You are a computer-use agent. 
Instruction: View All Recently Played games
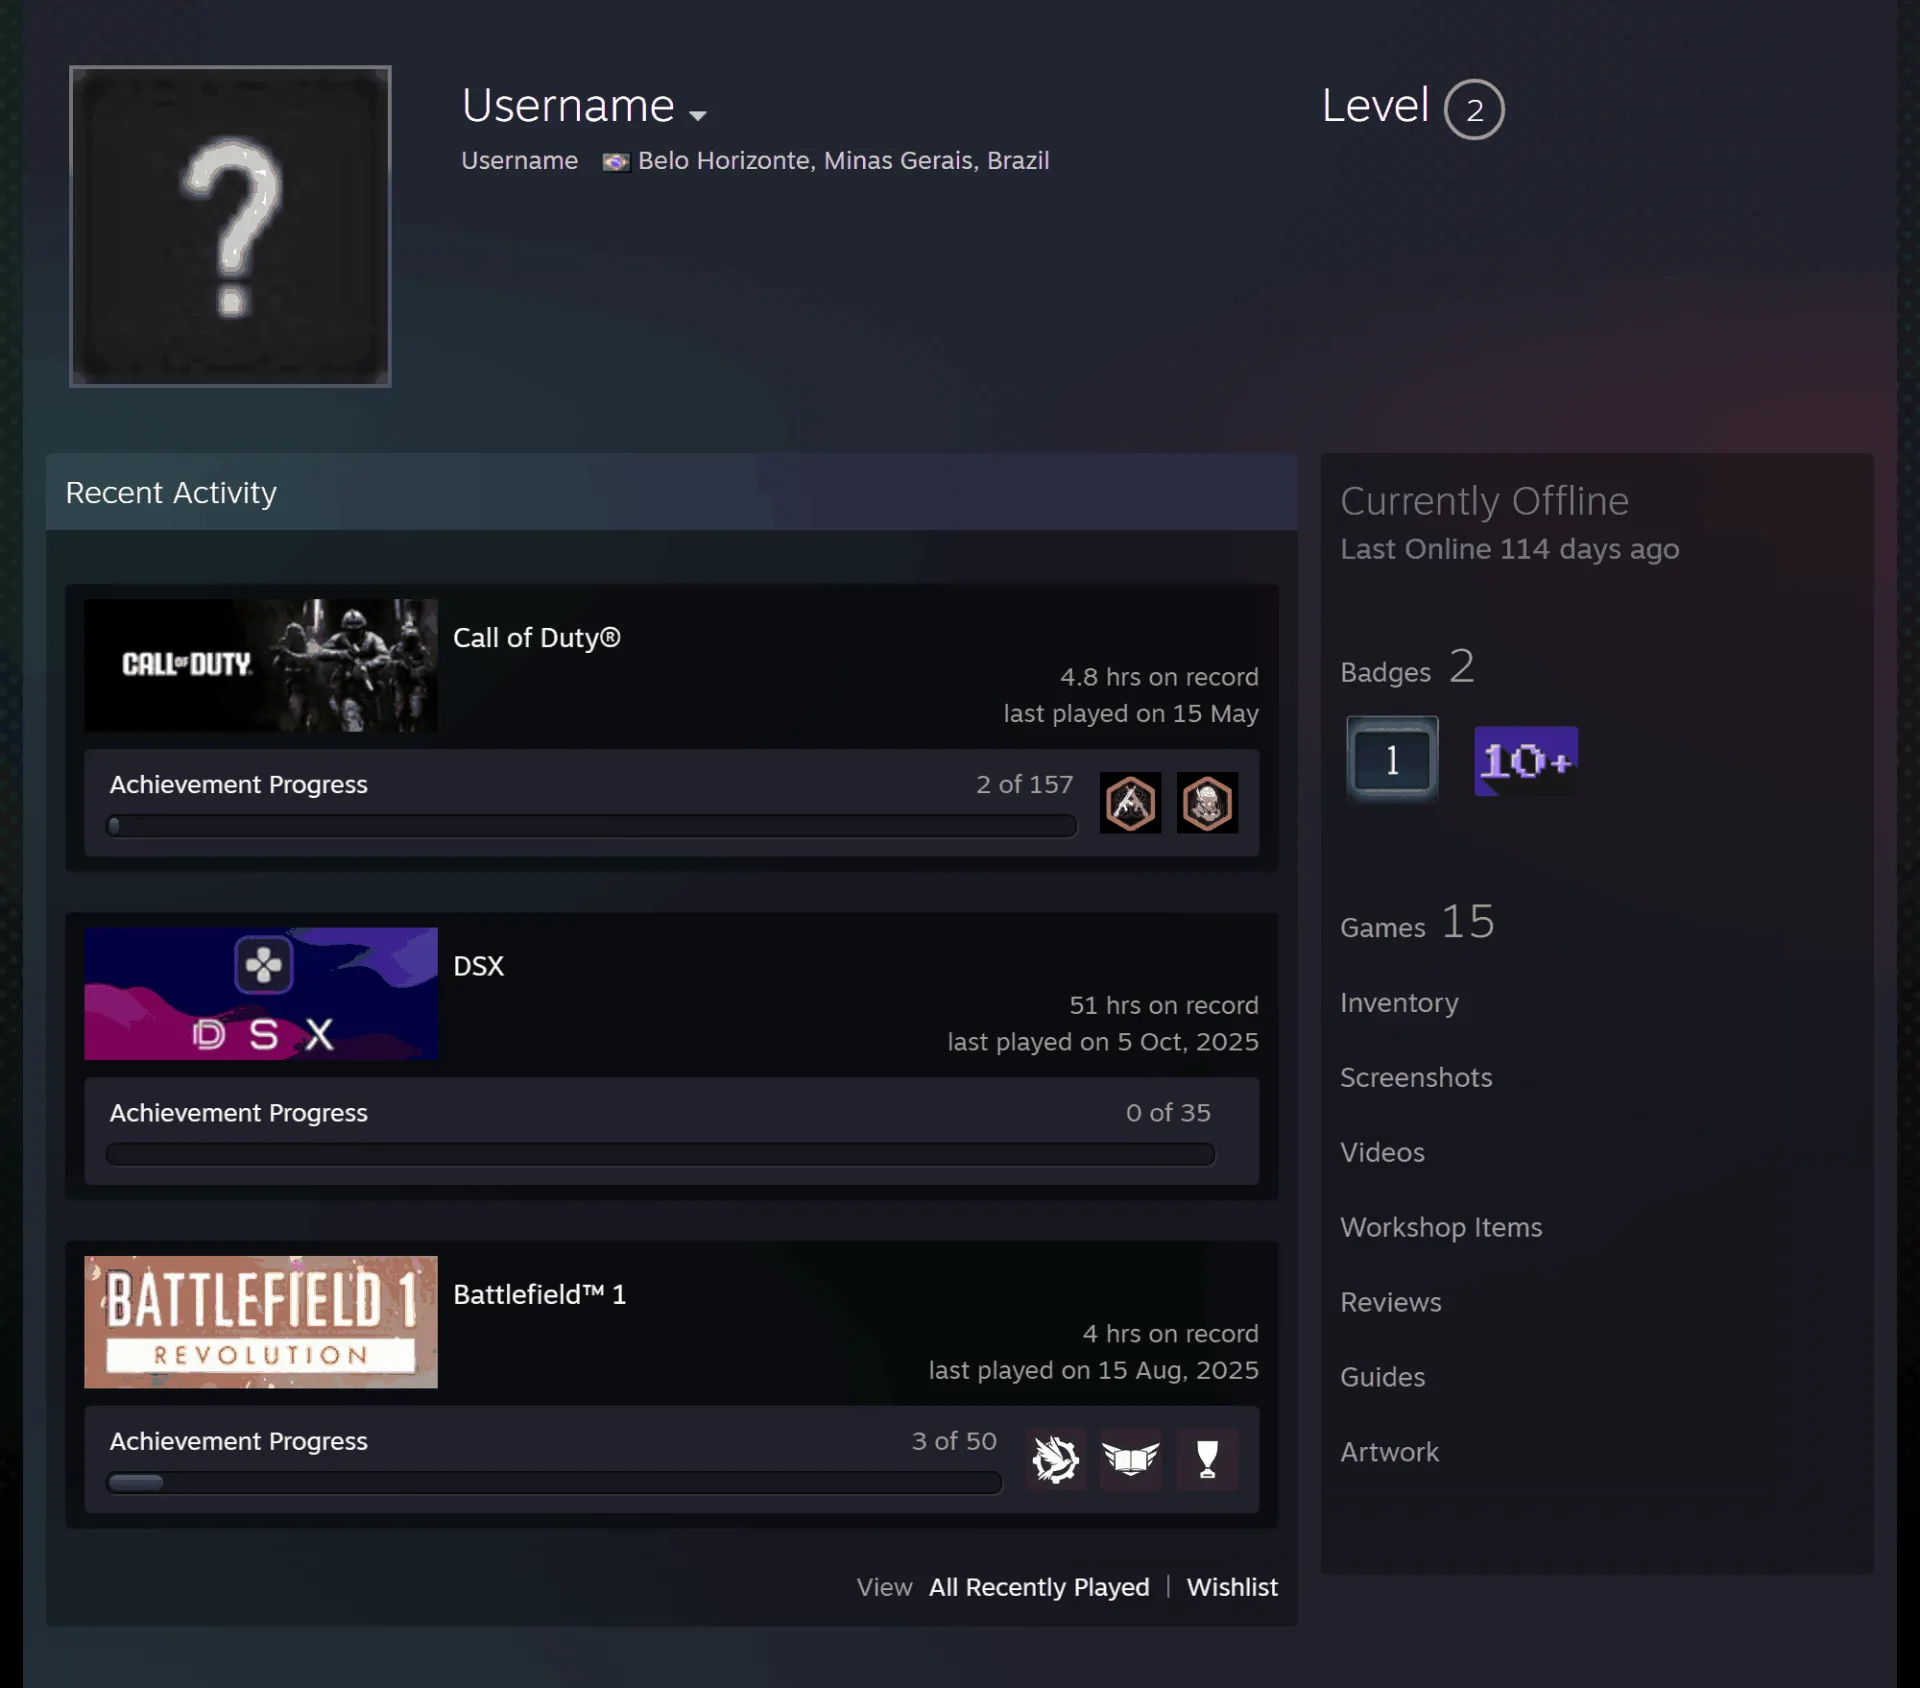point(1039,1587)
